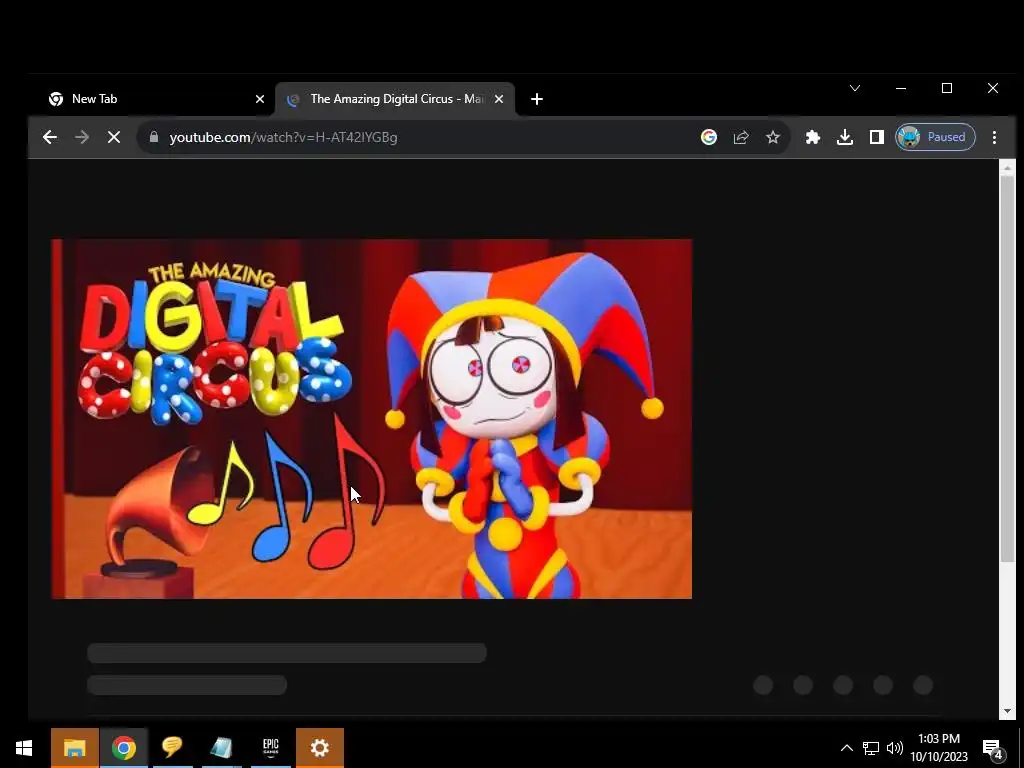The height and width of the screenshot is (768, 1024).
Task: View site information via the lock icon
Action: [154, 137]
